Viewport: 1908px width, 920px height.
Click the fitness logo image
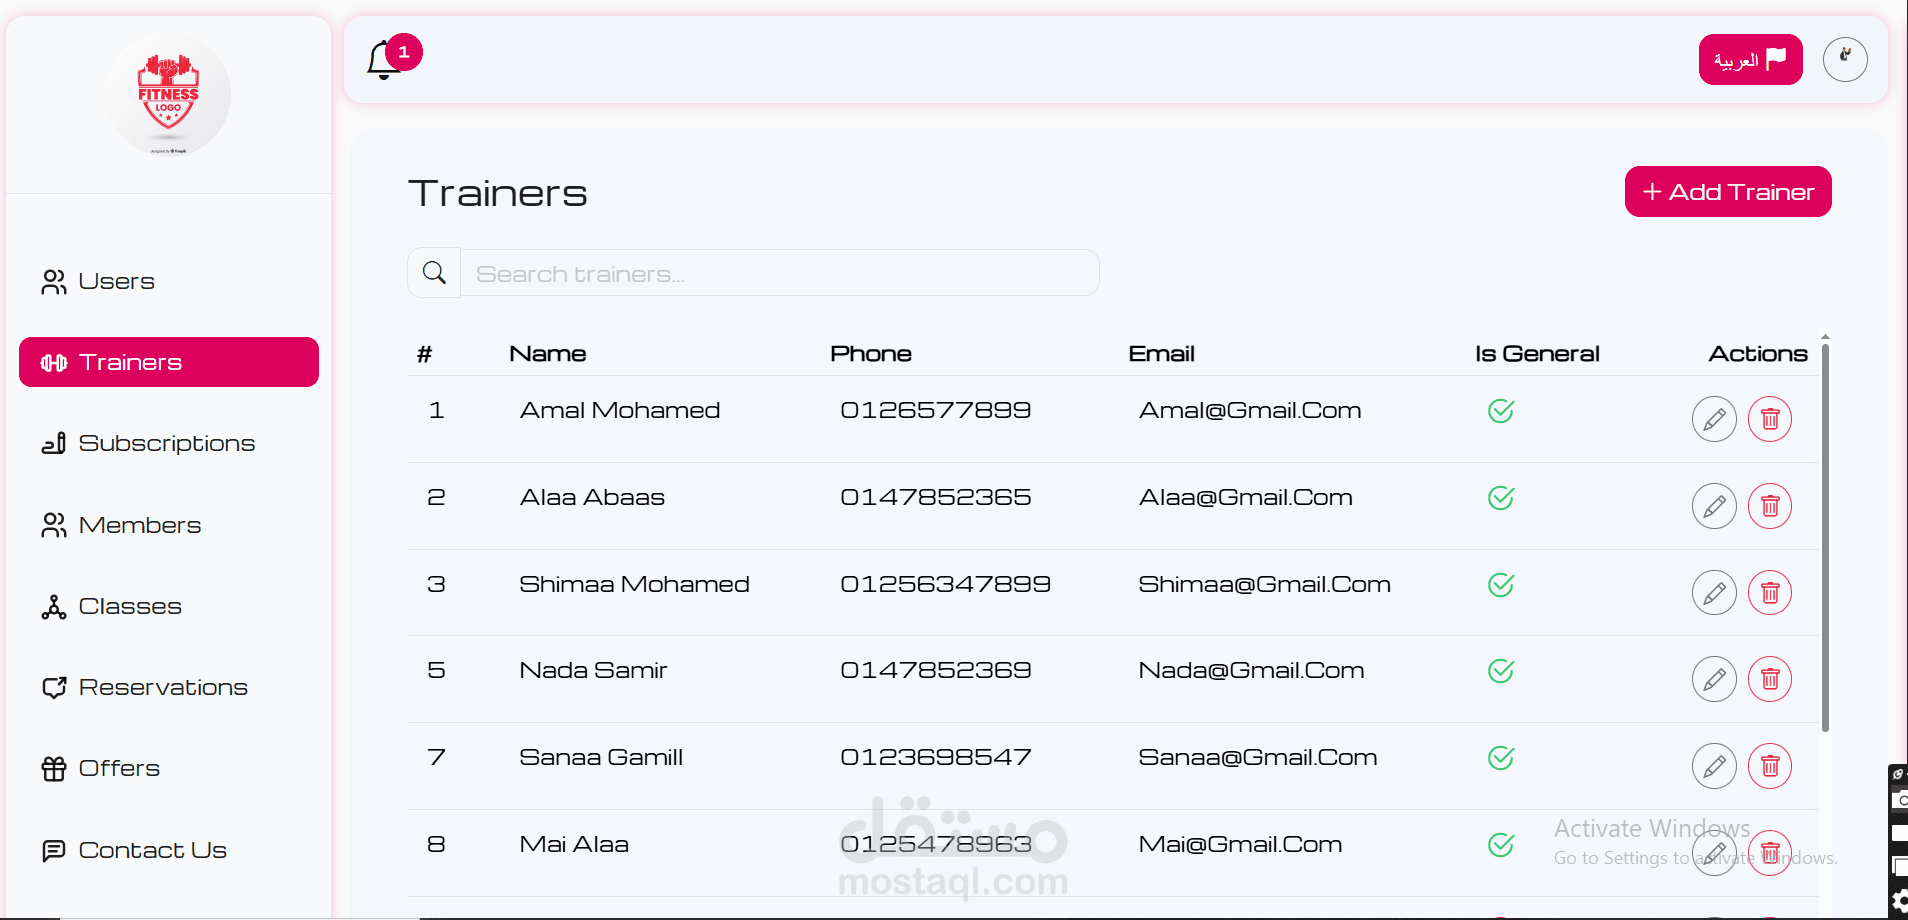(169, 97)
